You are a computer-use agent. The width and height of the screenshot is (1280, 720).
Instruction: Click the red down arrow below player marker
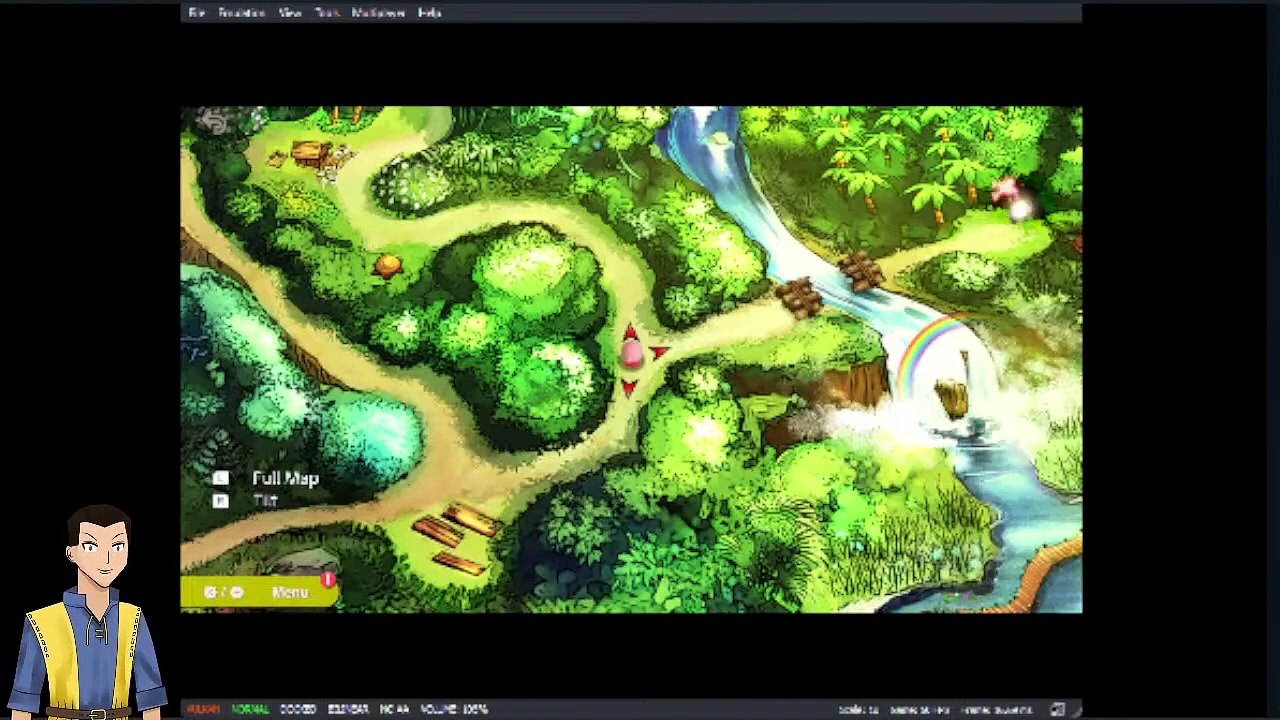[x=629, y=388]
